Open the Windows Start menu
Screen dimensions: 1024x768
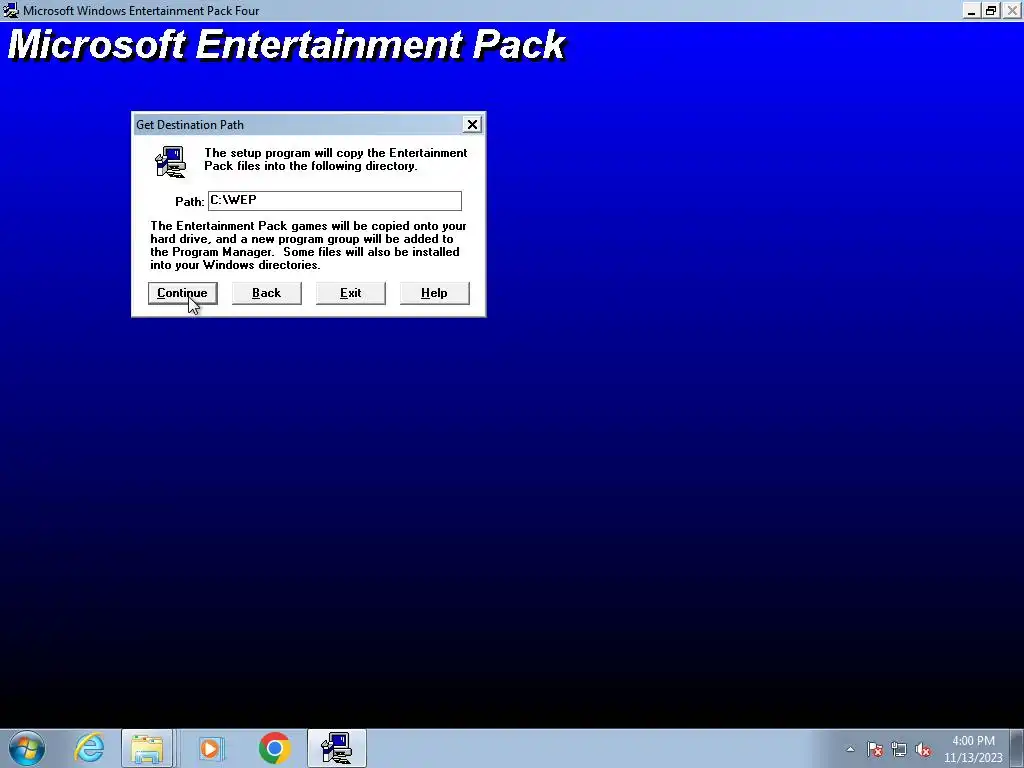point(26,748)
